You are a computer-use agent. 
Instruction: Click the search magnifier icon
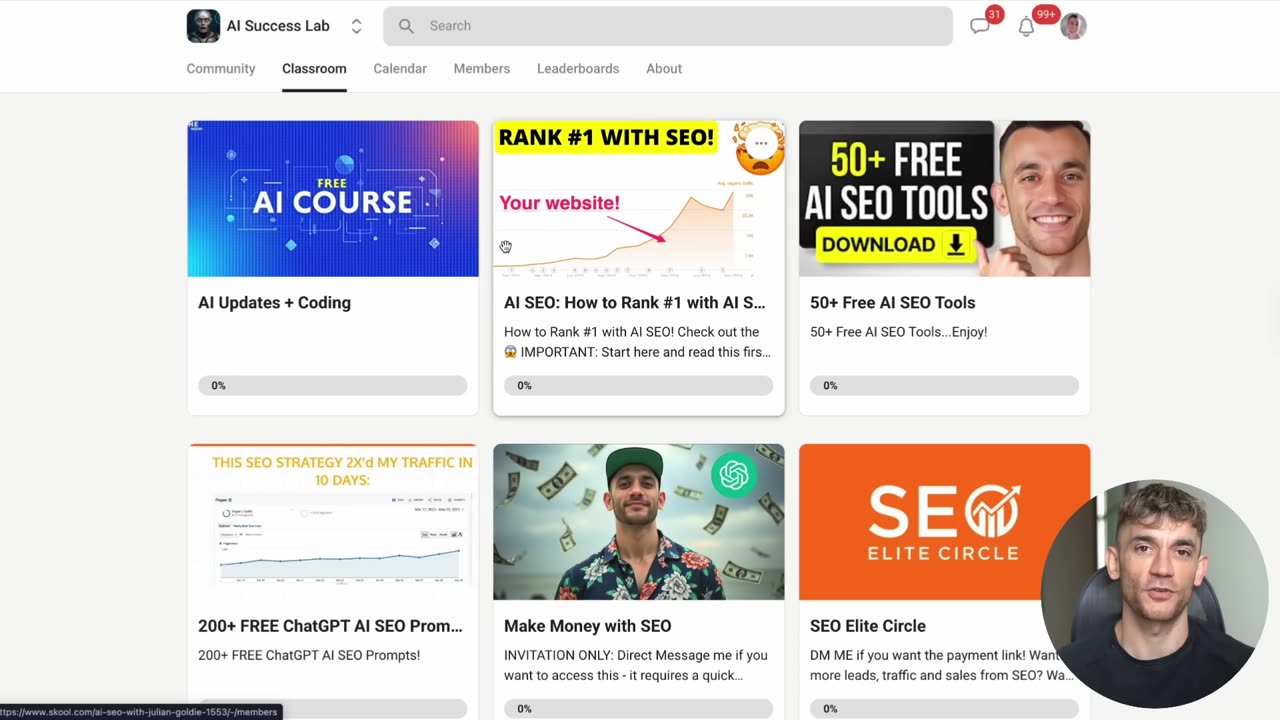coord(406,26)
